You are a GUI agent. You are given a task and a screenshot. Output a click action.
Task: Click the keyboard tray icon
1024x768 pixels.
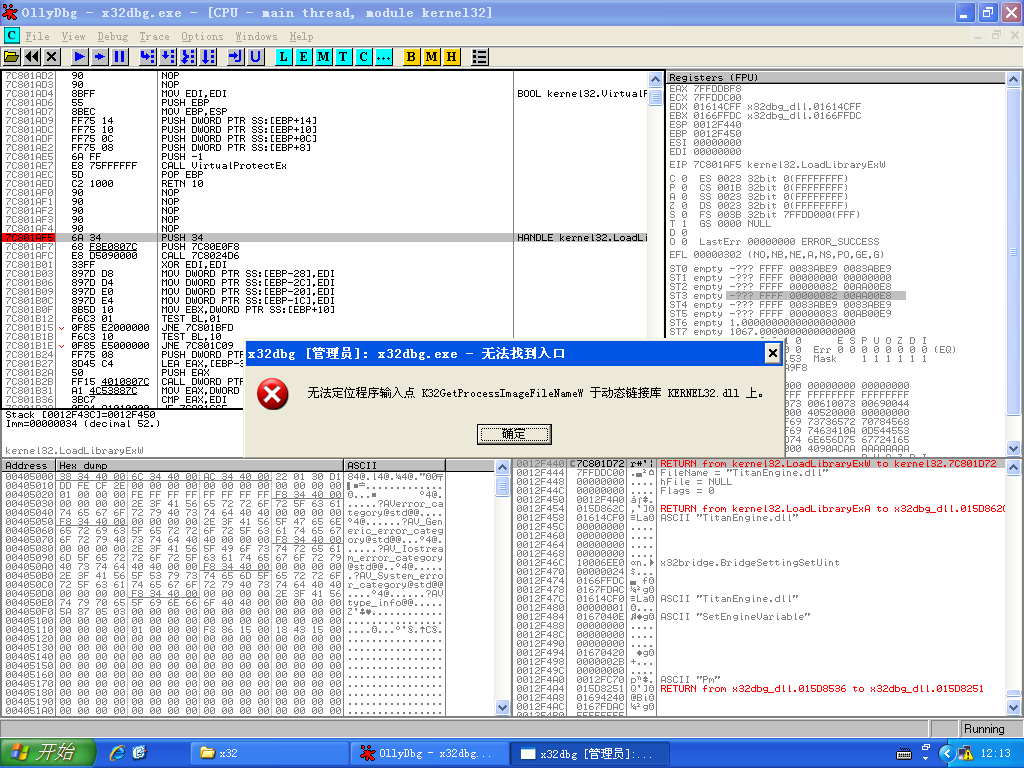[x=904, y=754]
